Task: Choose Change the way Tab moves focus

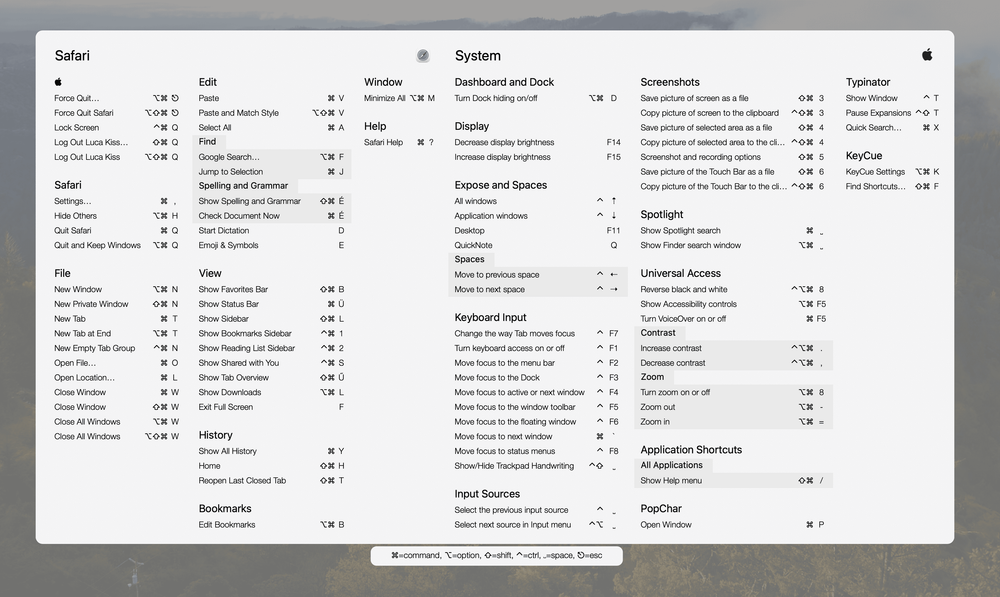Action: click(537, 334)
